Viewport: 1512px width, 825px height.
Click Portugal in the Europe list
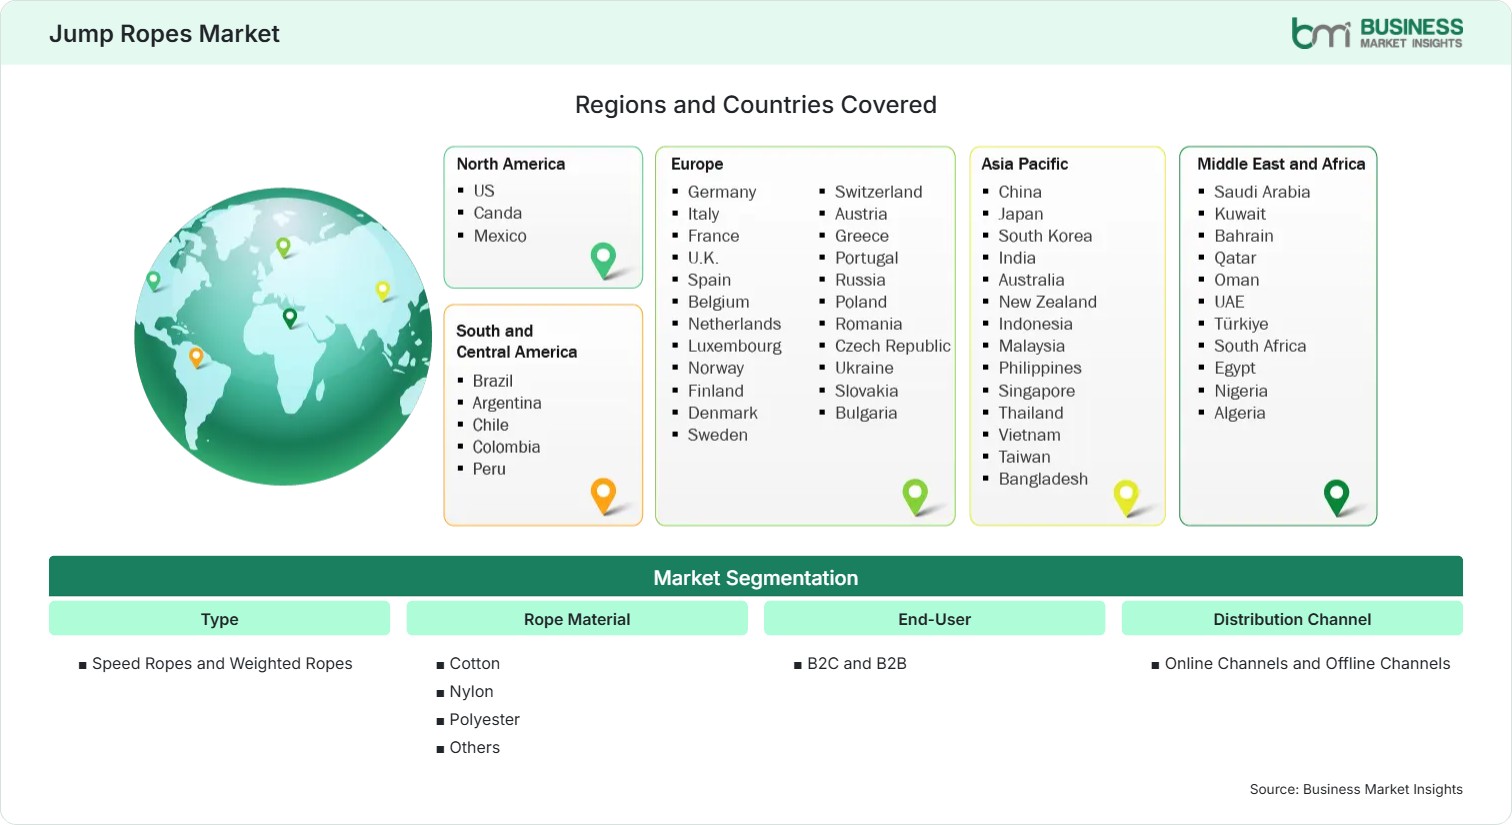click(866, 258)
